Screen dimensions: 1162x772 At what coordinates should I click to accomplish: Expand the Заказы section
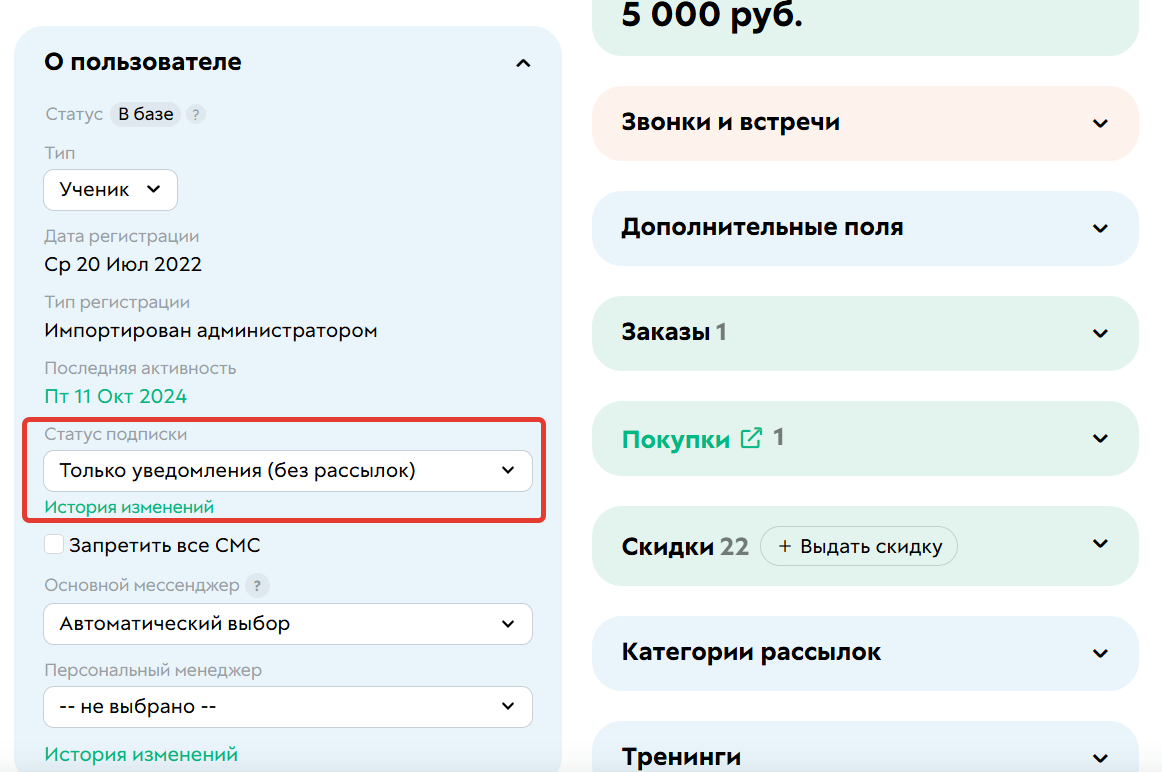coord(1099,333)
